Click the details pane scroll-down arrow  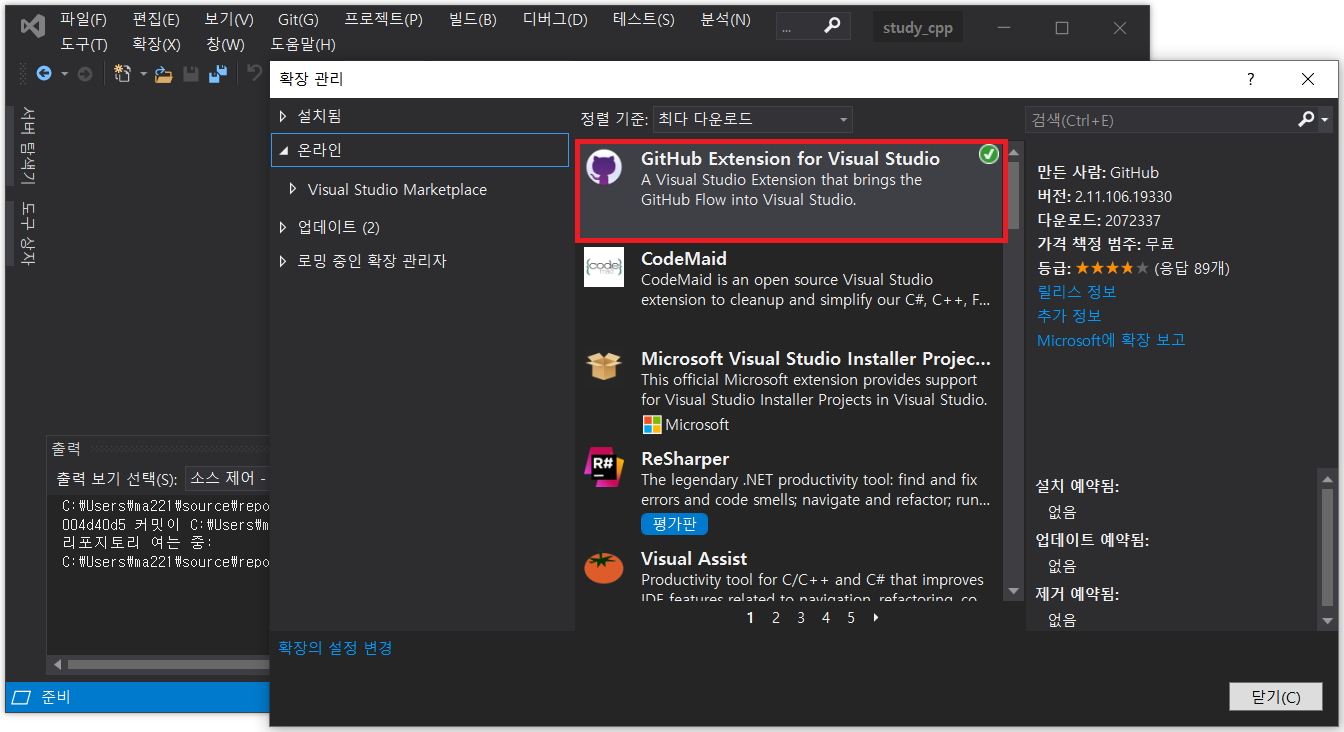click(1328, 621)
